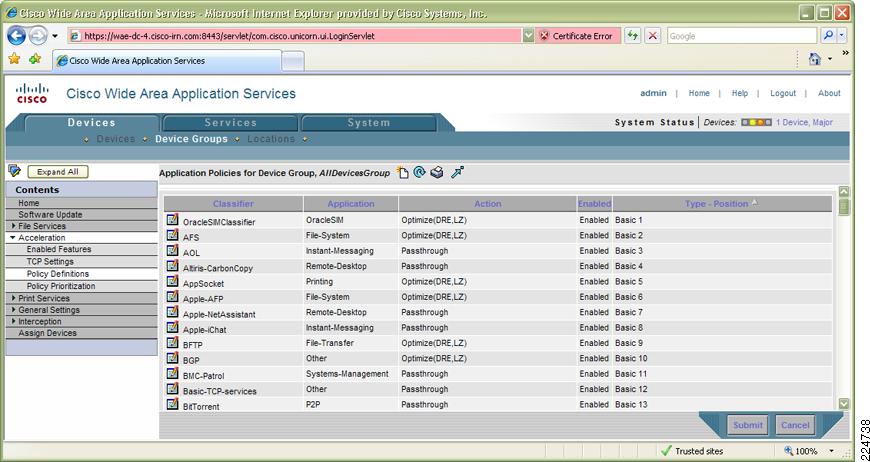
Task: Click the browser Stop icon
Action: coord(652,36)
